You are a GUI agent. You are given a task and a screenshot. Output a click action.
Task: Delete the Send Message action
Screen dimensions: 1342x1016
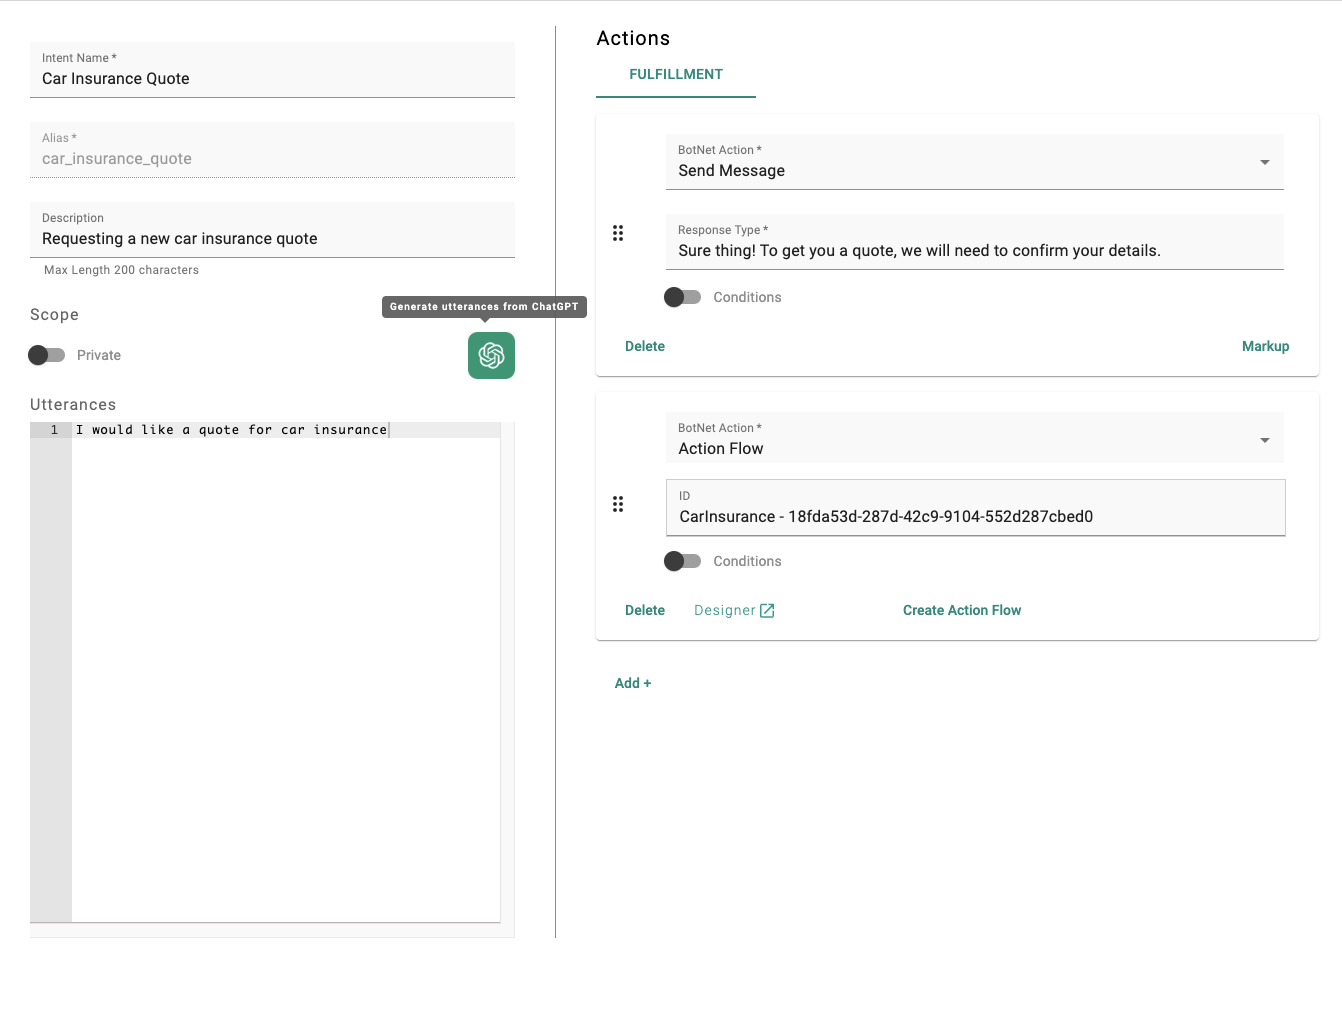click(x=645, y=346)
